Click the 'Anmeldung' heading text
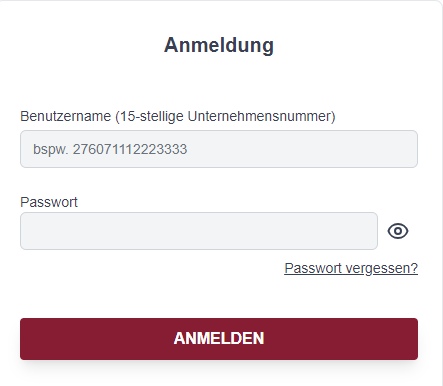 pyautogui.click(x=219, y=45)
